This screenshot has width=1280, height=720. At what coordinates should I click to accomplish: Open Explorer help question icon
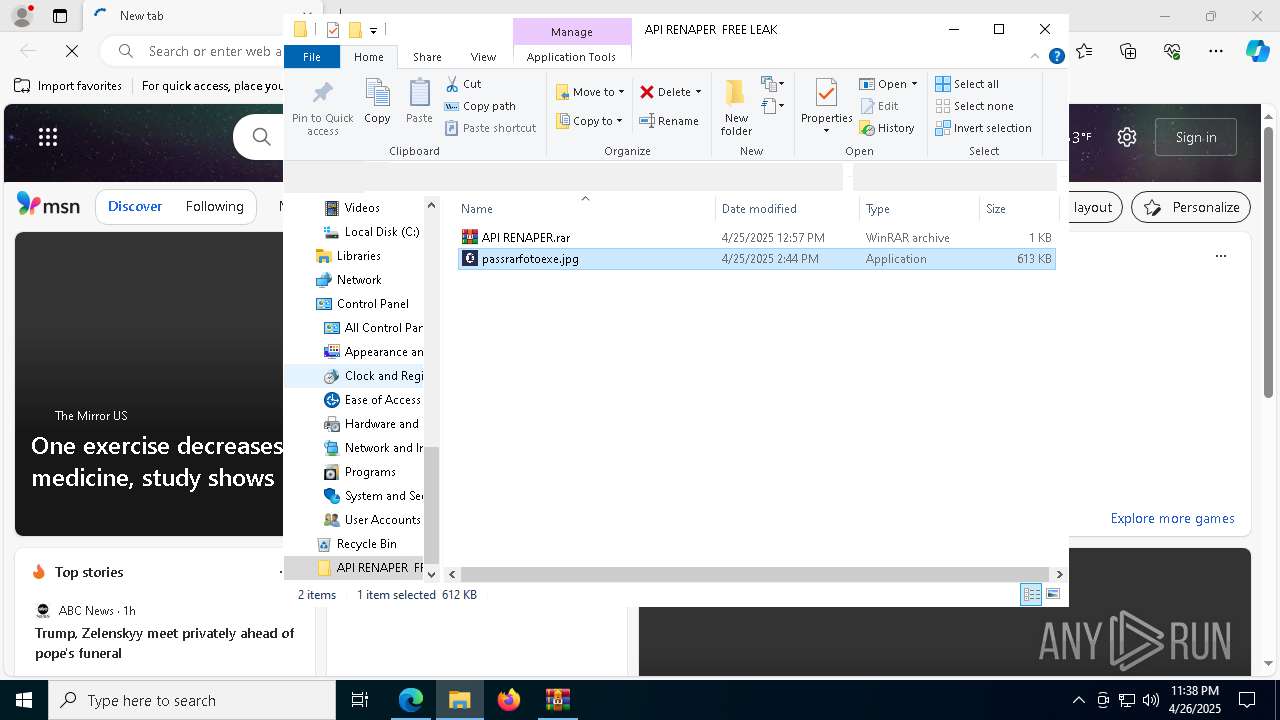click(1056, 57)
